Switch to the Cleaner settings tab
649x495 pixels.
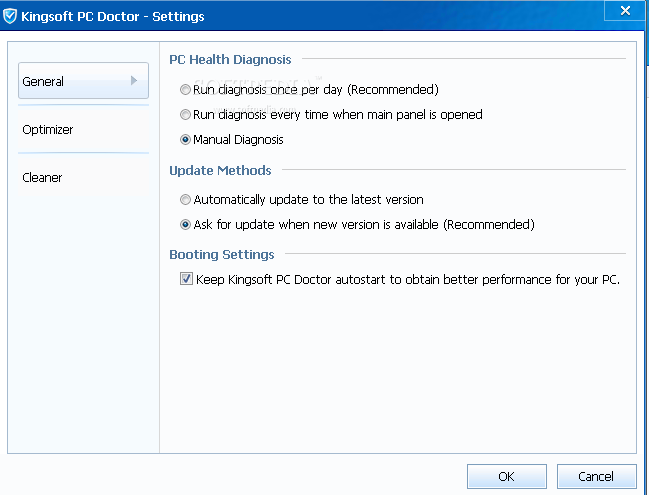point(83,178)
